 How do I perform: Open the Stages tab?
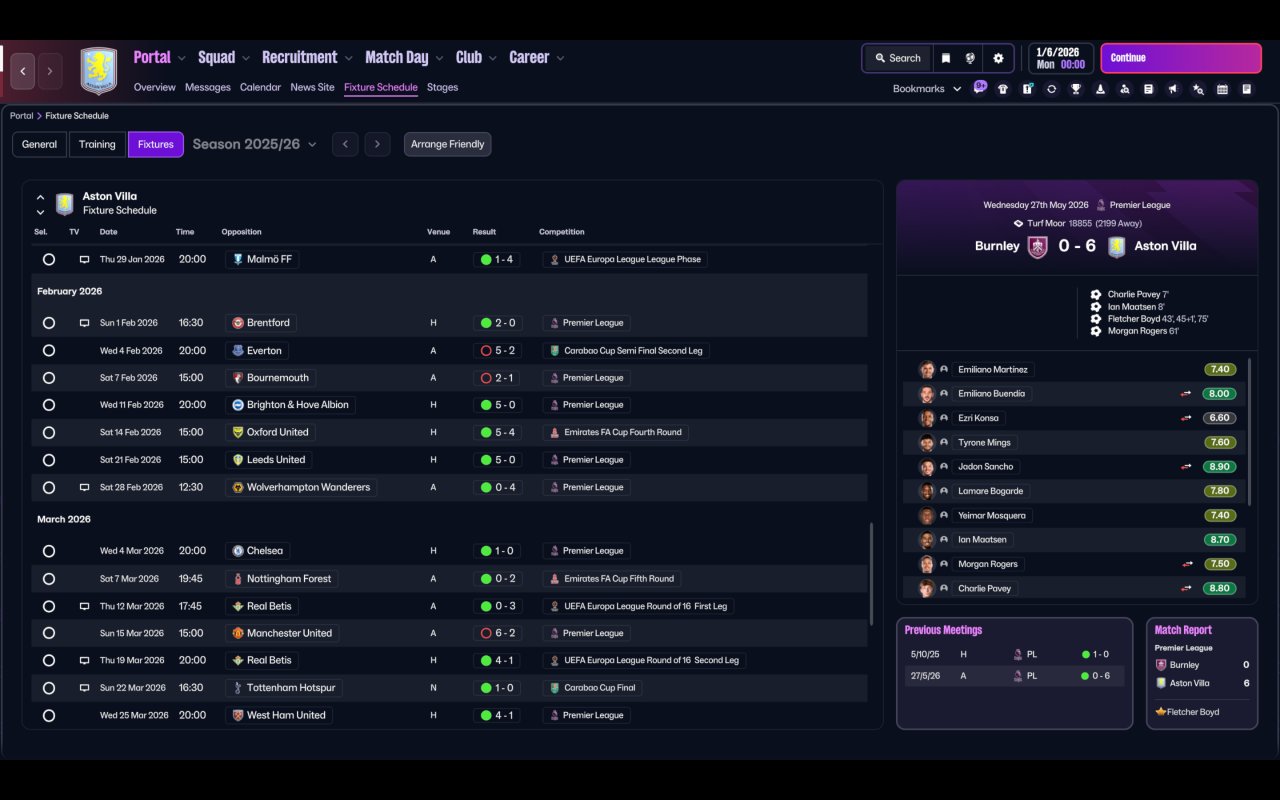tap(442, 88)
